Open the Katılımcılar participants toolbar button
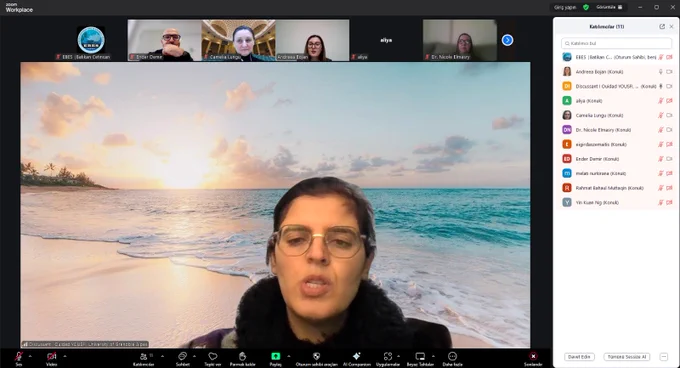Screen dimensions: 680x368 point(144,358)
